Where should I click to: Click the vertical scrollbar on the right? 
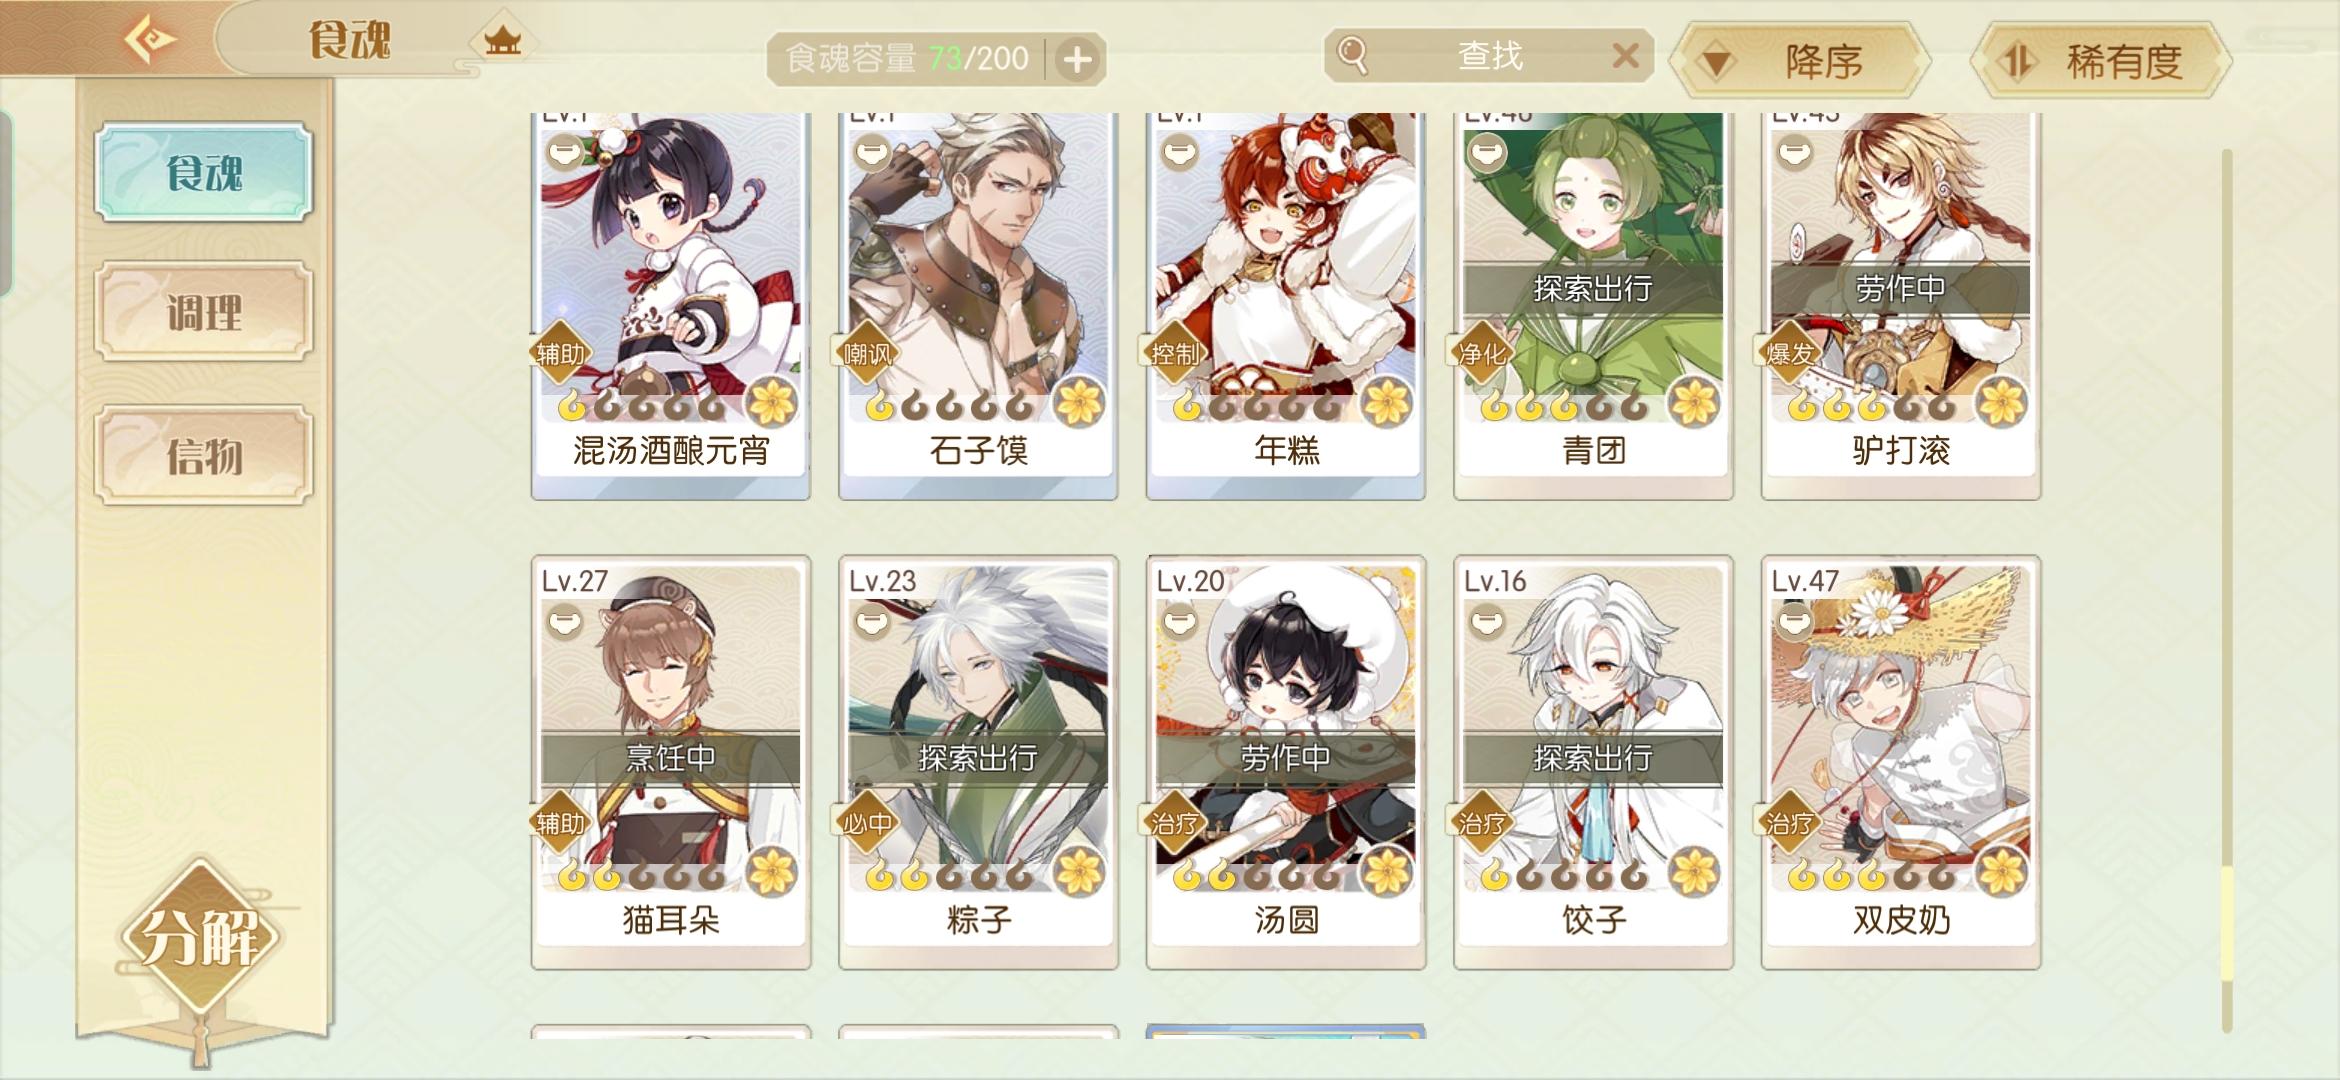coord(2227,590)
